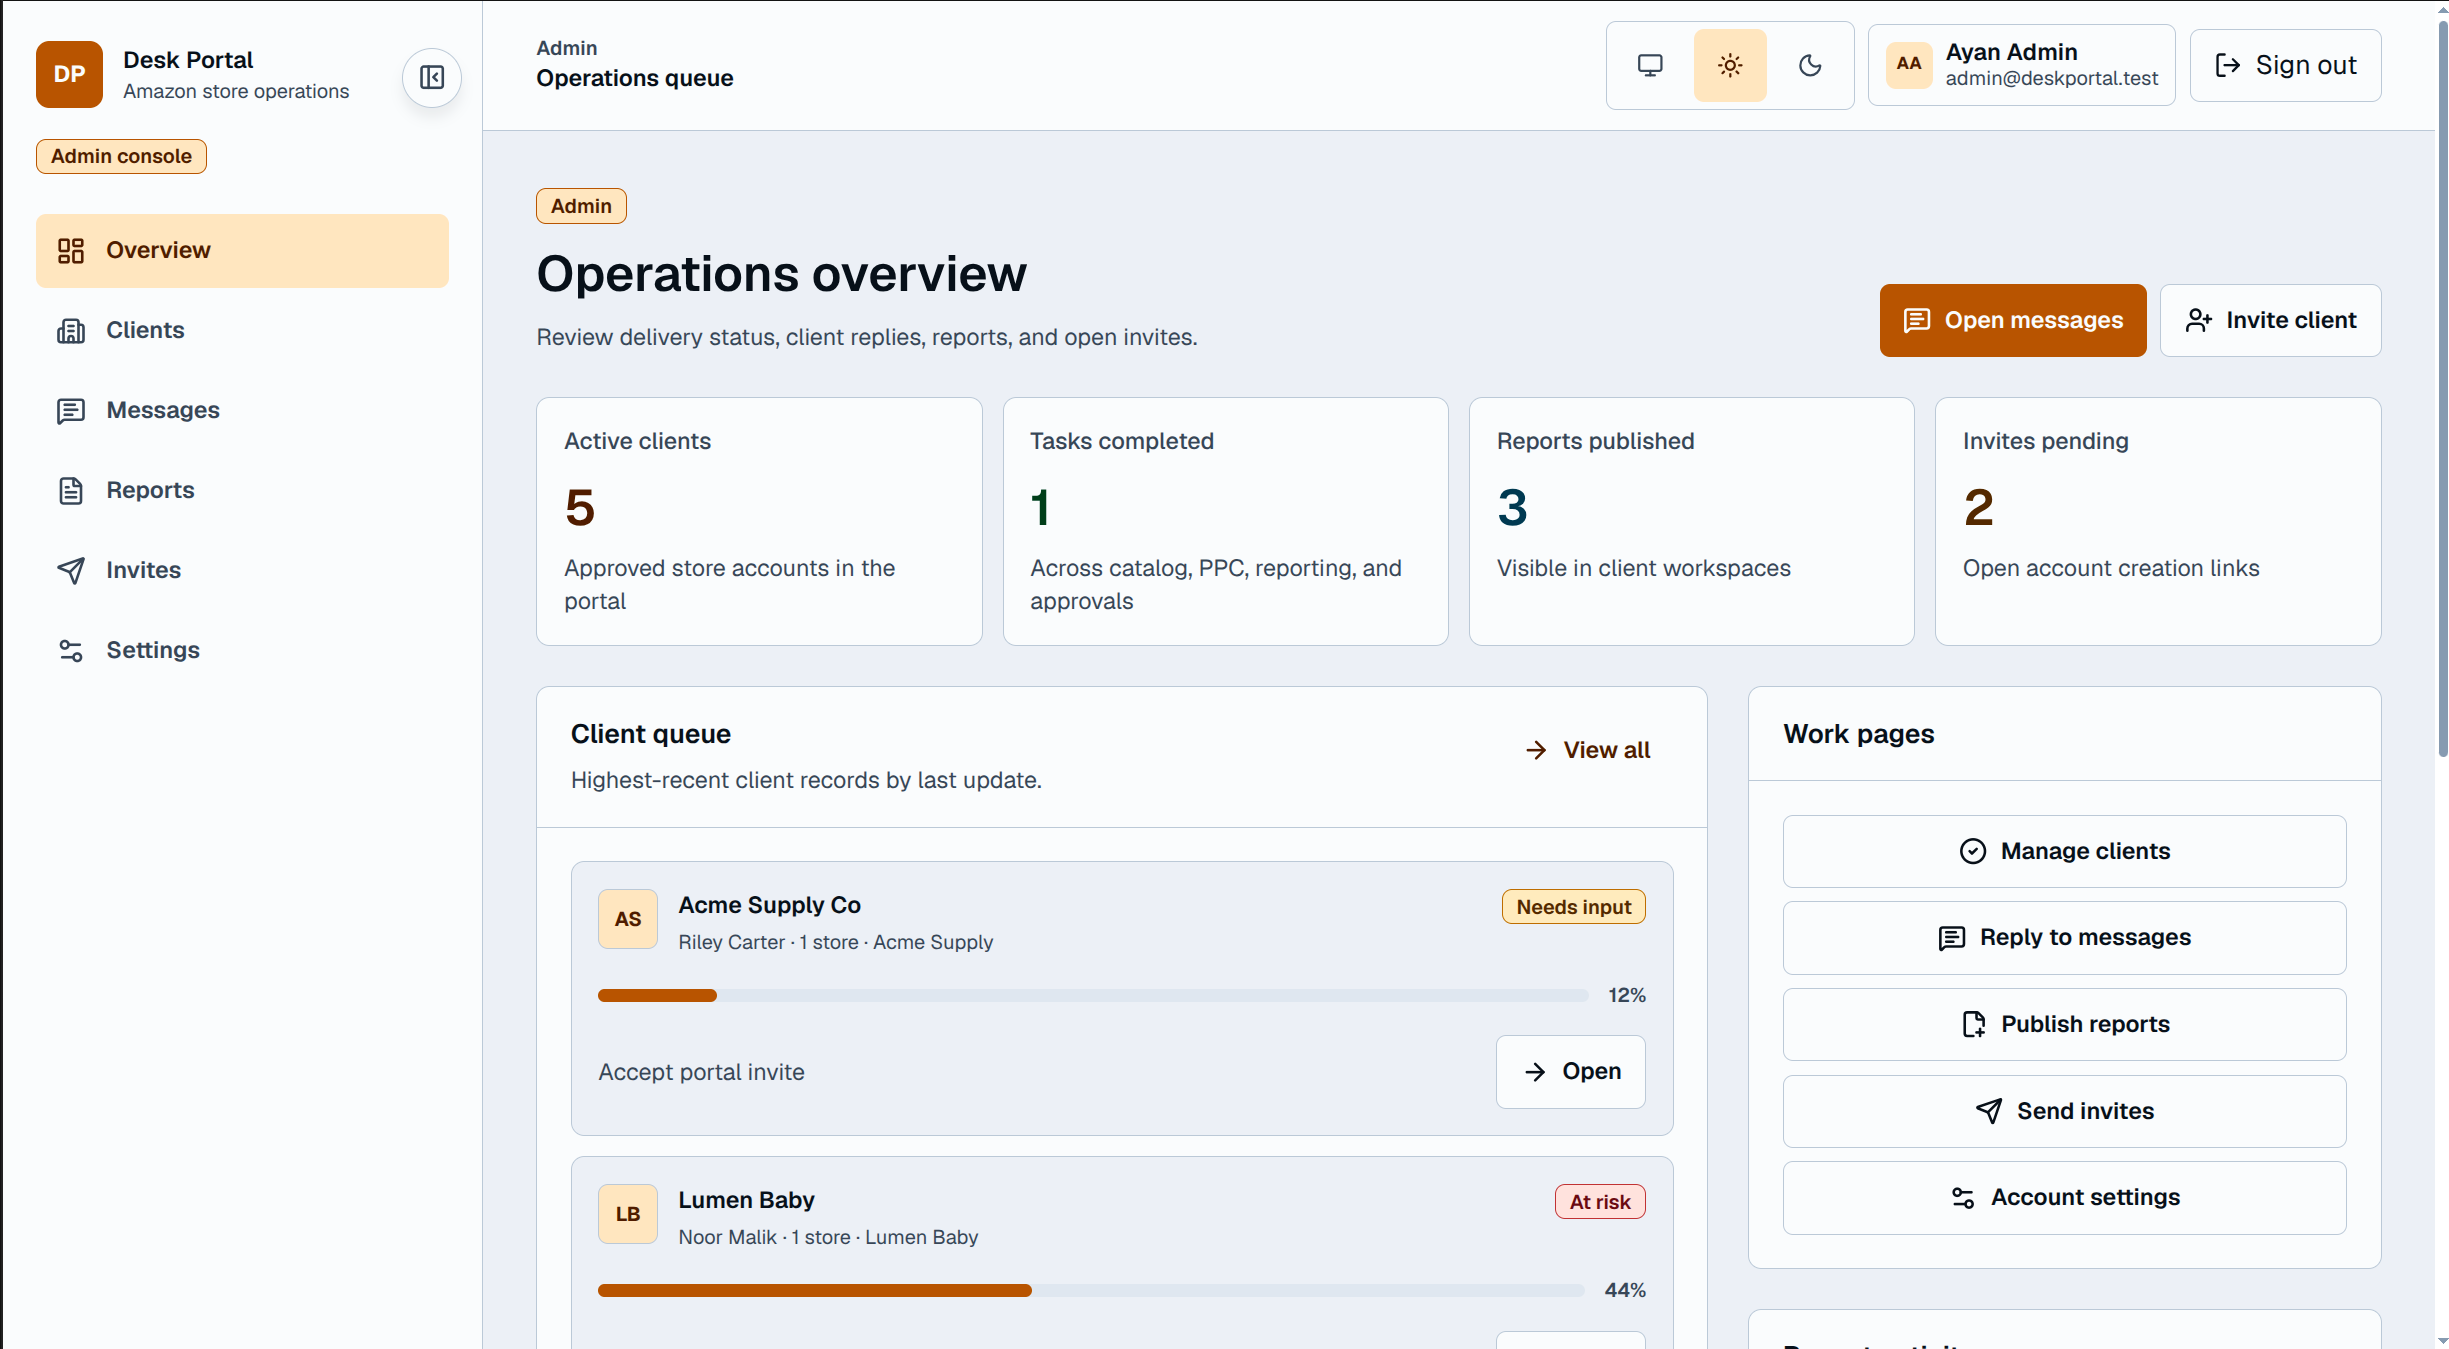The height and width of the screenshot is (1349, 2449).
Task: Select the light theme sun icon
Action: [x=1730, y=66]
